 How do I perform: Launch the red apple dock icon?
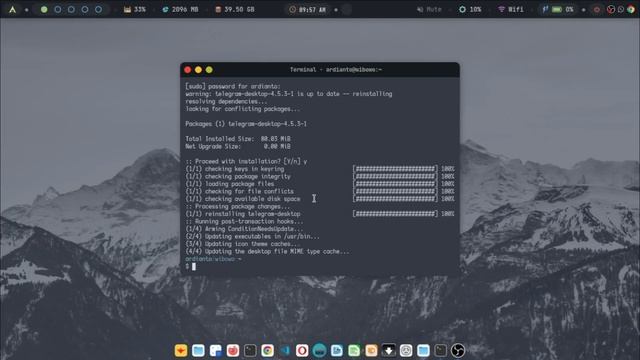233,350
